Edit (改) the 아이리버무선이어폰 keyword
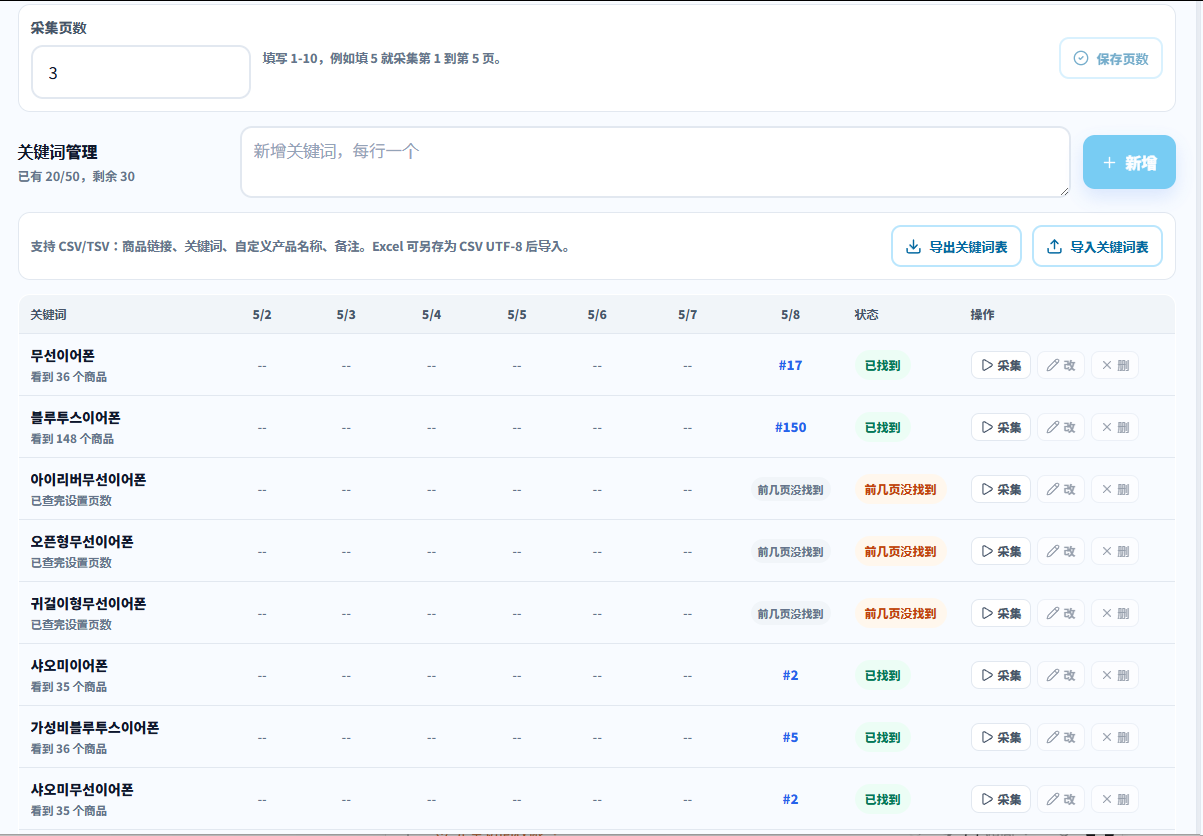 1061,489
